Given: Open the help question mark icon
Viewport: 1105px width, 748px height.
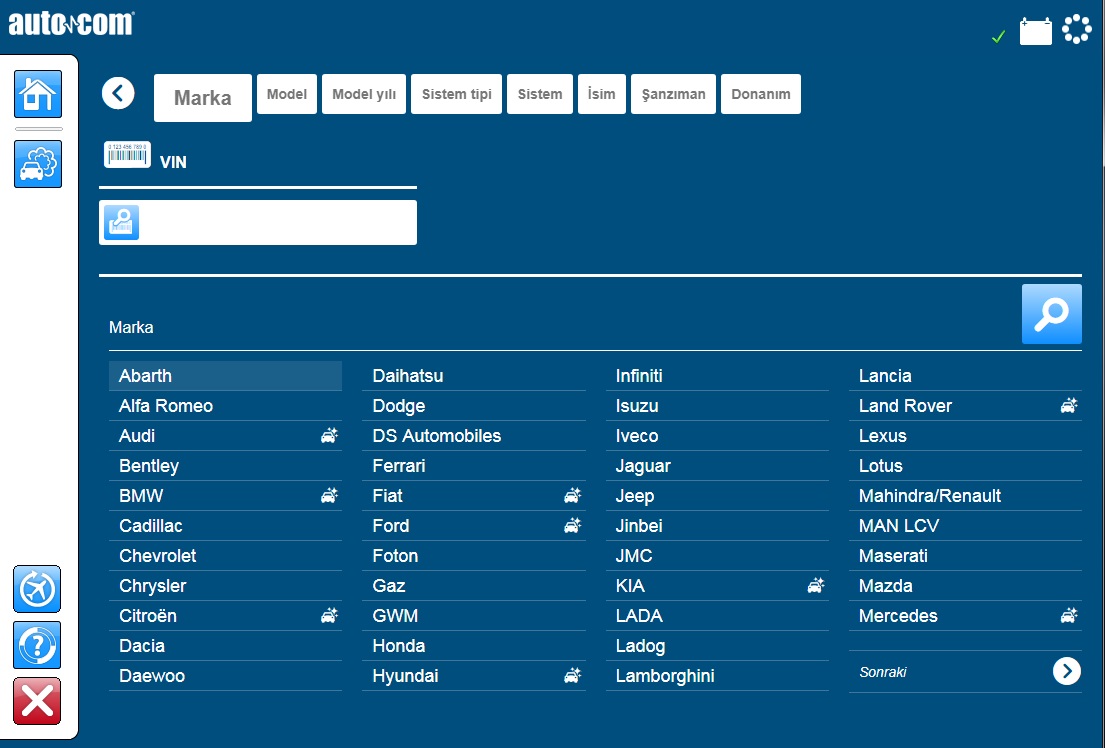Looking at the screenshot, I should pos(38,645).
